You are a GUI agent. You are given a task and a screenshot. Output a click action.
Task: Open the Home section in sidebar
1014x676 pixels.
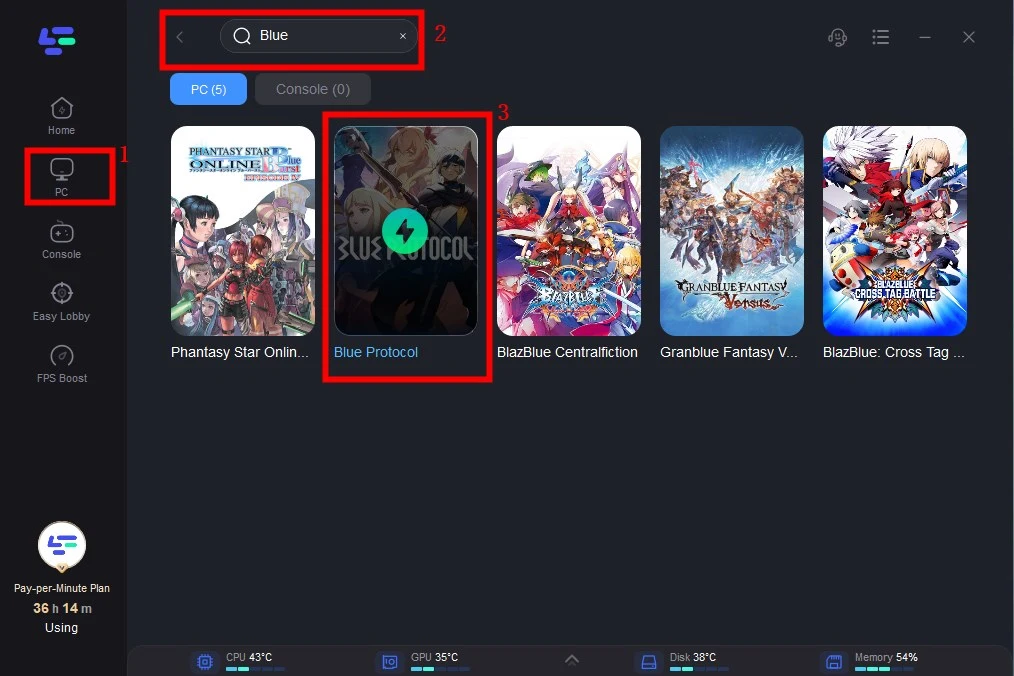[x=61, y=116]
